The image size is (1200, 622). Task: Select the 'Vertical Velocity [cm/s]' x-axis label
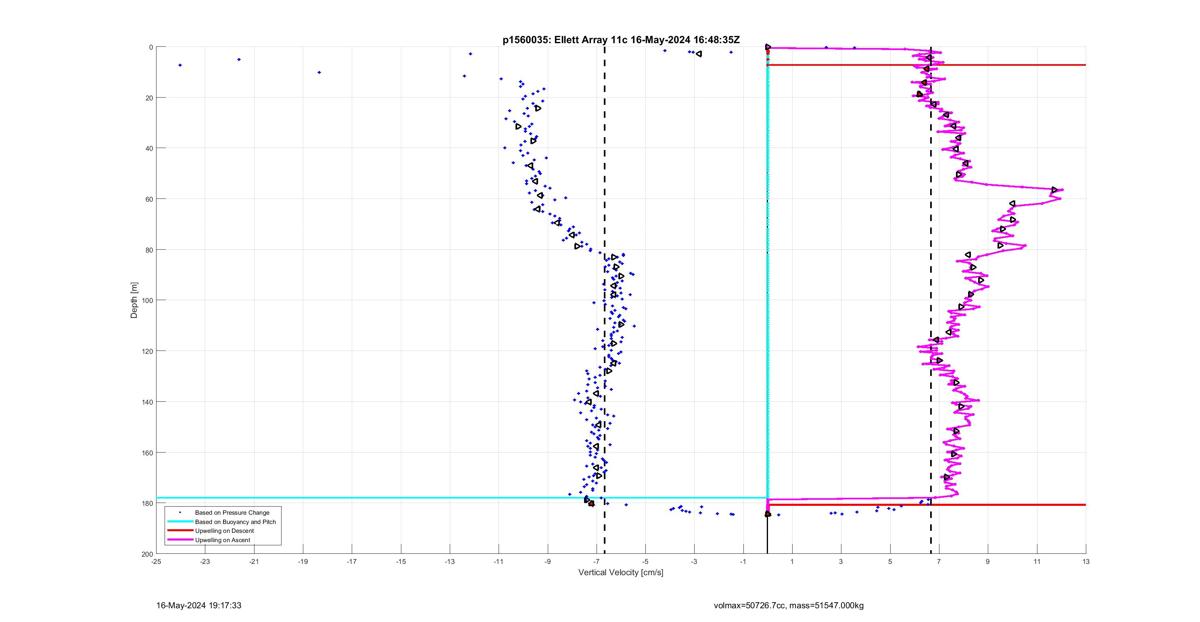(621, 573)
